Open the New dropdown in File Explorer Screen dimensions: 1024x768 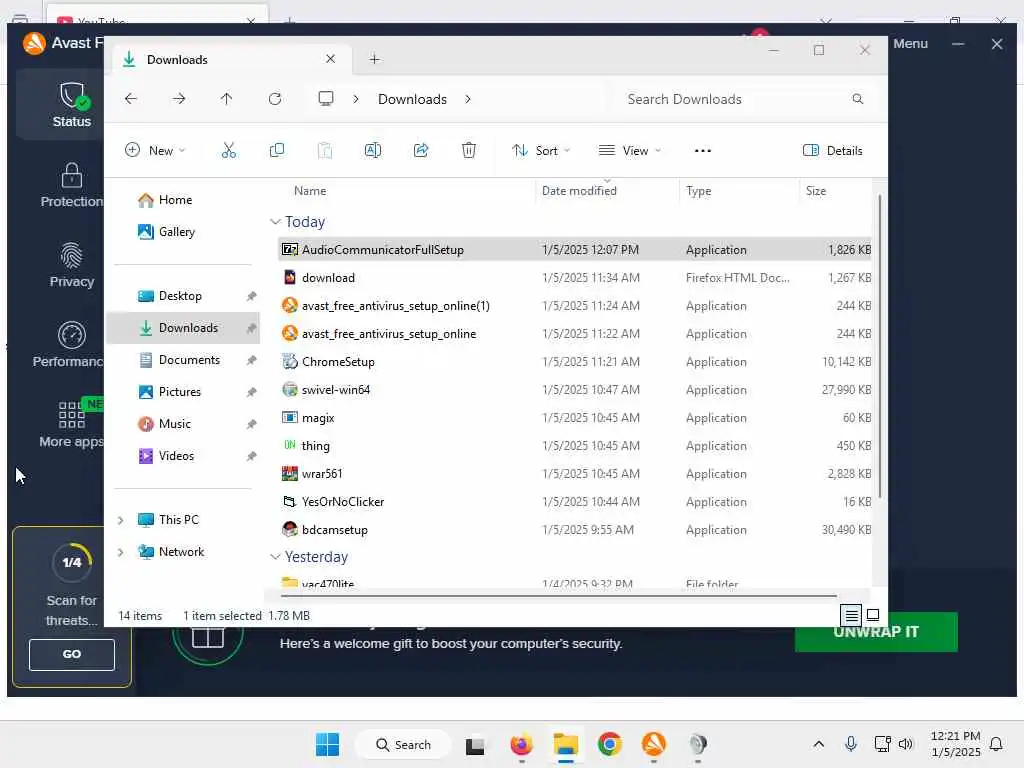coord(155,151)
